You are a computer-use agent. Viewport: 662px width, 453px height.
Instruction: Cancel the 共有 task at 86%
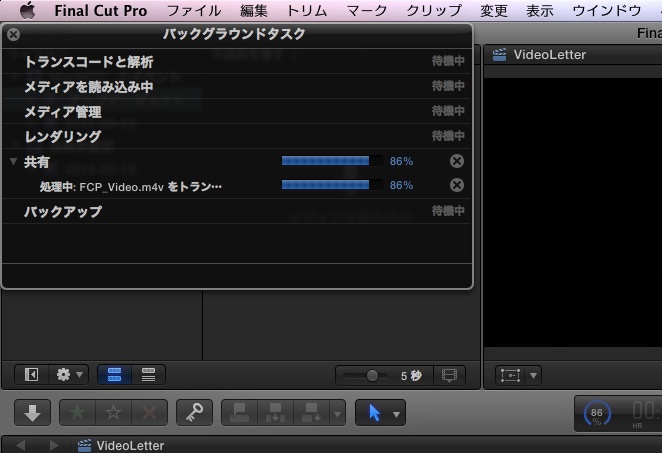(x=456, y=161)
